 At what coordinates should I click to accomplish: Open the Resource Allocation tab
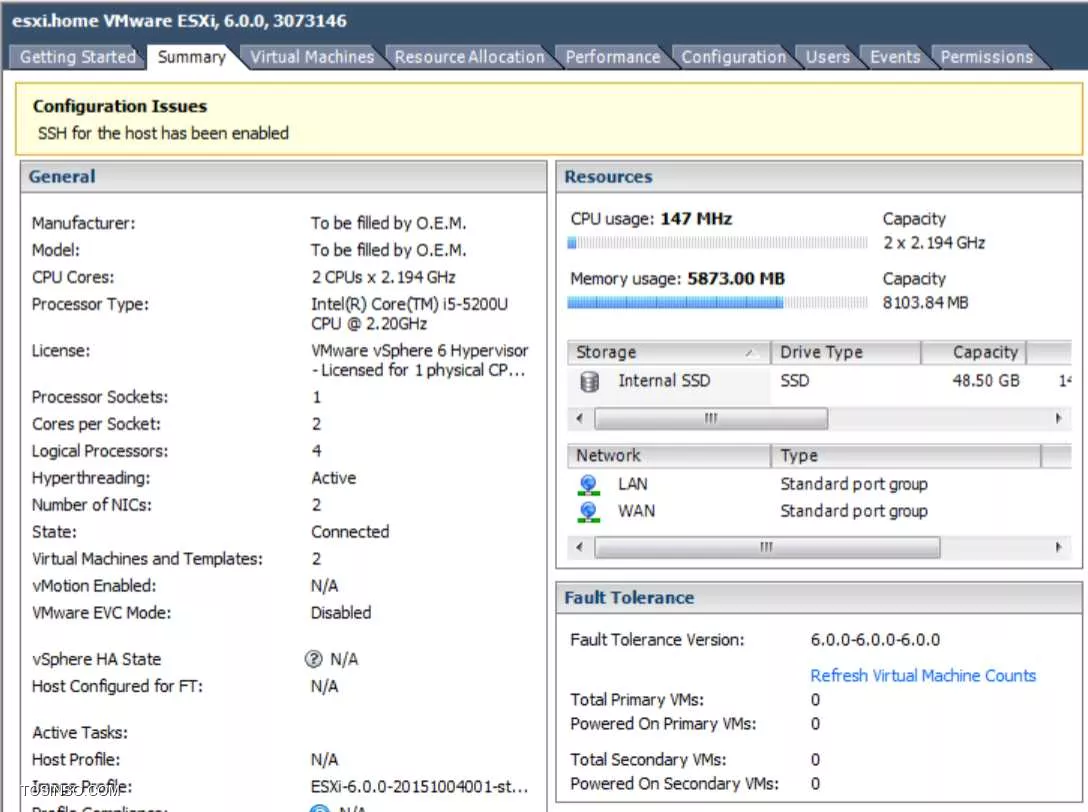click(470, 57)
